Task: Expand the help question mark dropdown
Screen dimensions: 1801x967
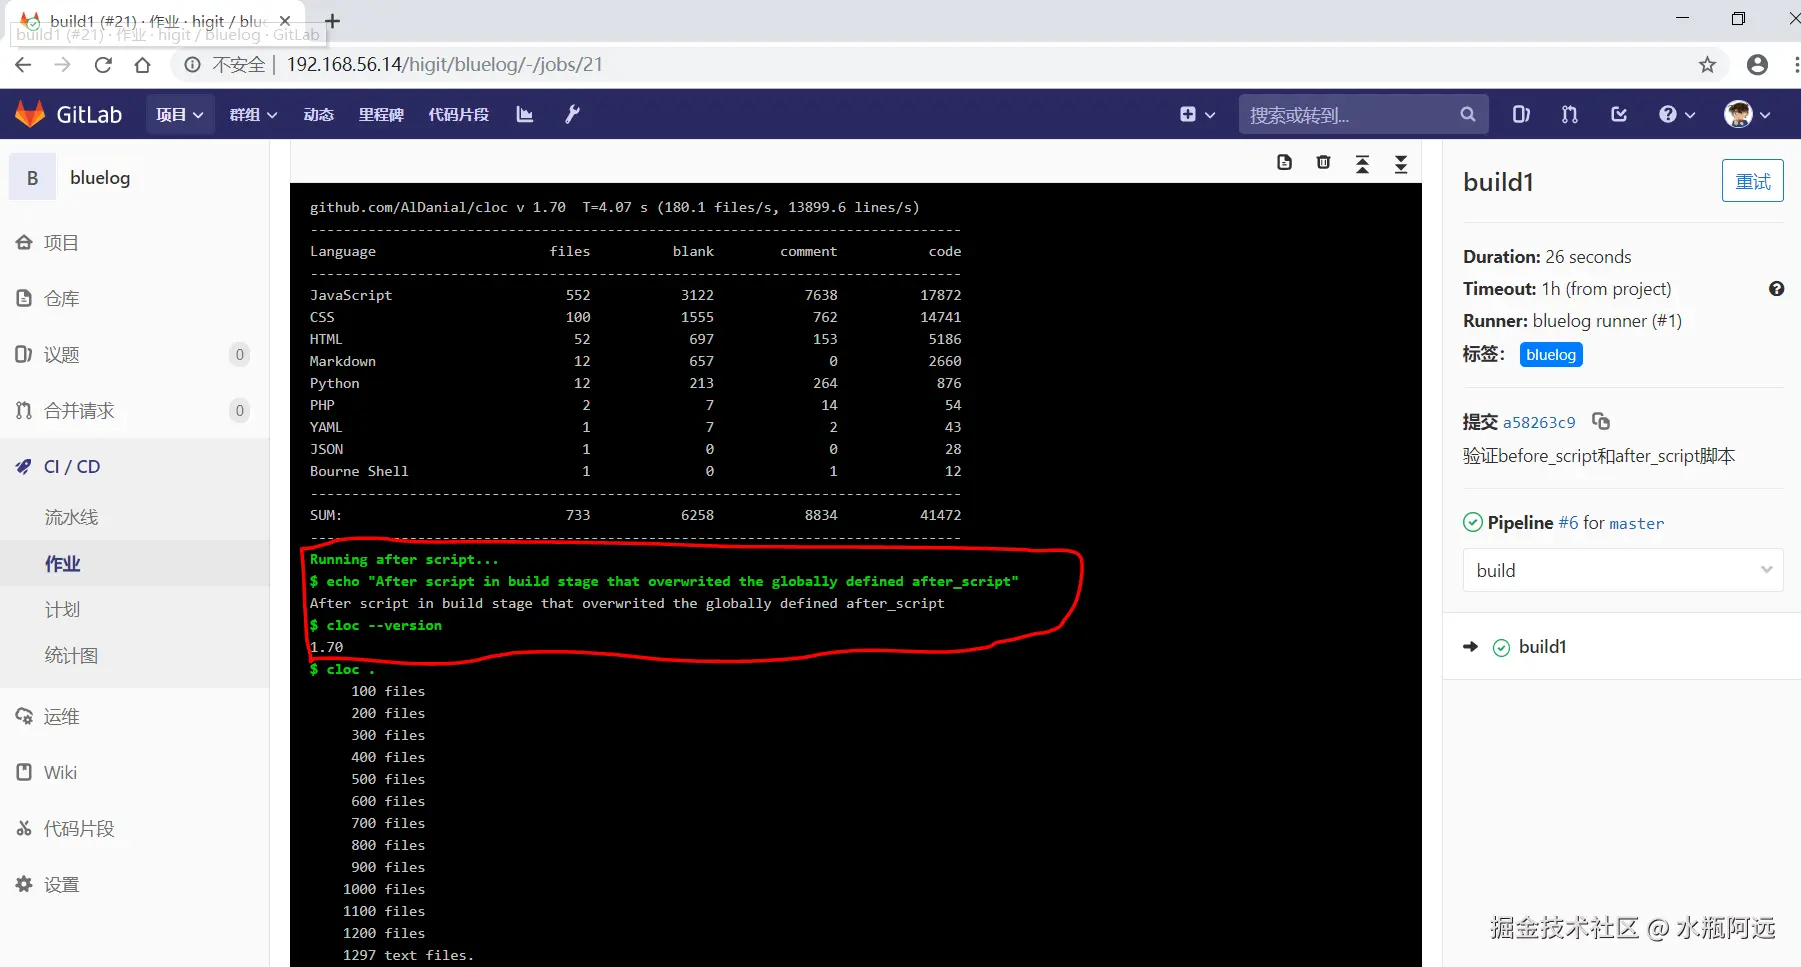Action: click(1676, 114)
